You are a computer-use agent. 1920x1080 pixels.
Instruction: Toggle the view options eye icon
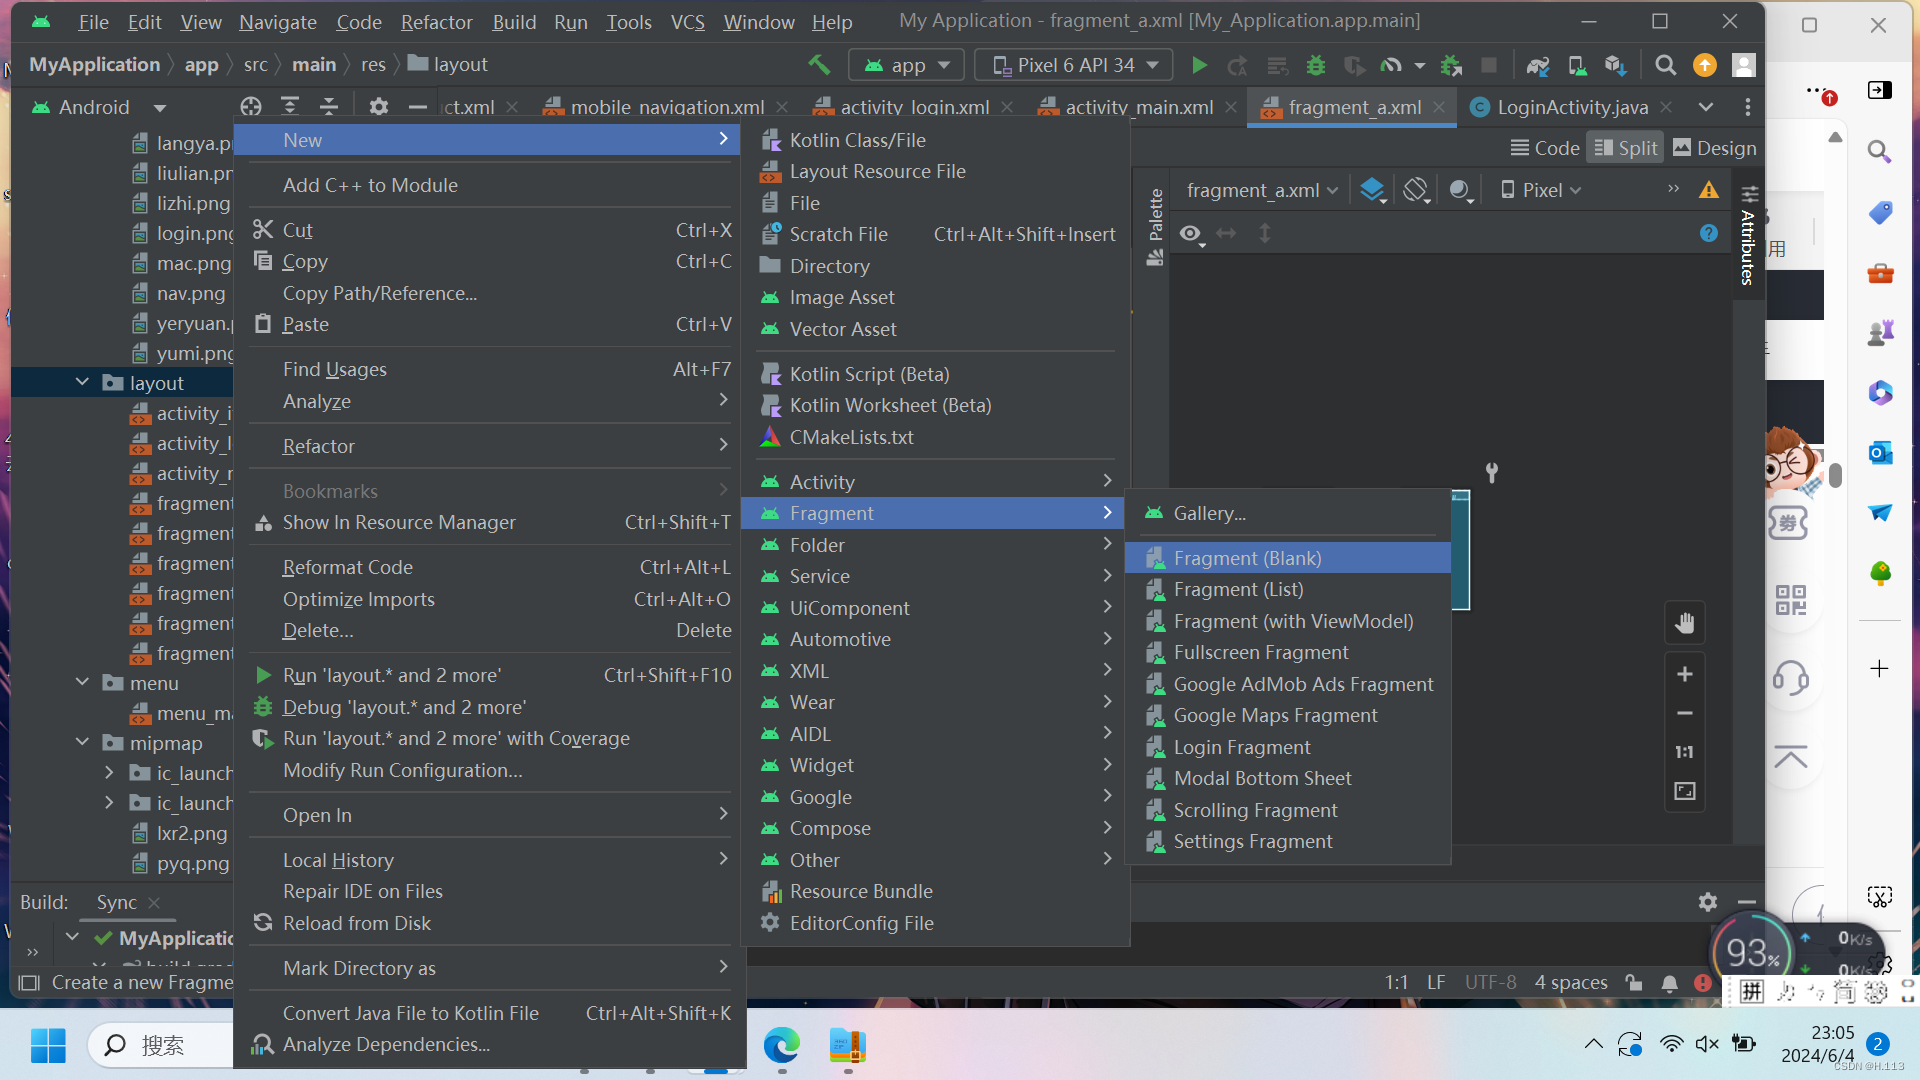click(x=1190, y=233)
